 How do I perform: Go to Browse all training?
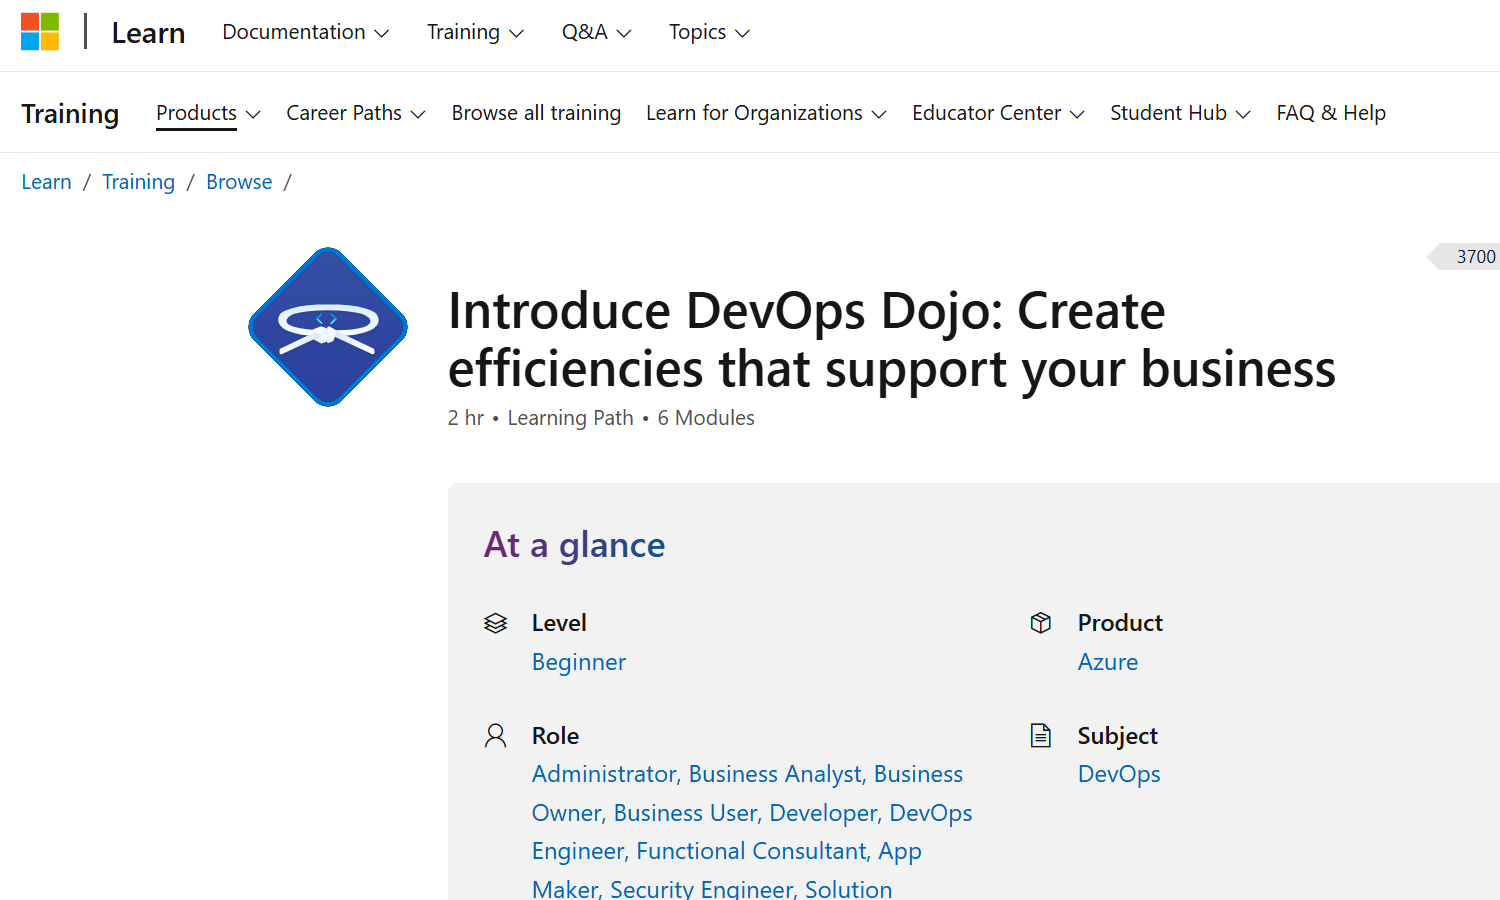pyautogui.click(x=536, y=113)
